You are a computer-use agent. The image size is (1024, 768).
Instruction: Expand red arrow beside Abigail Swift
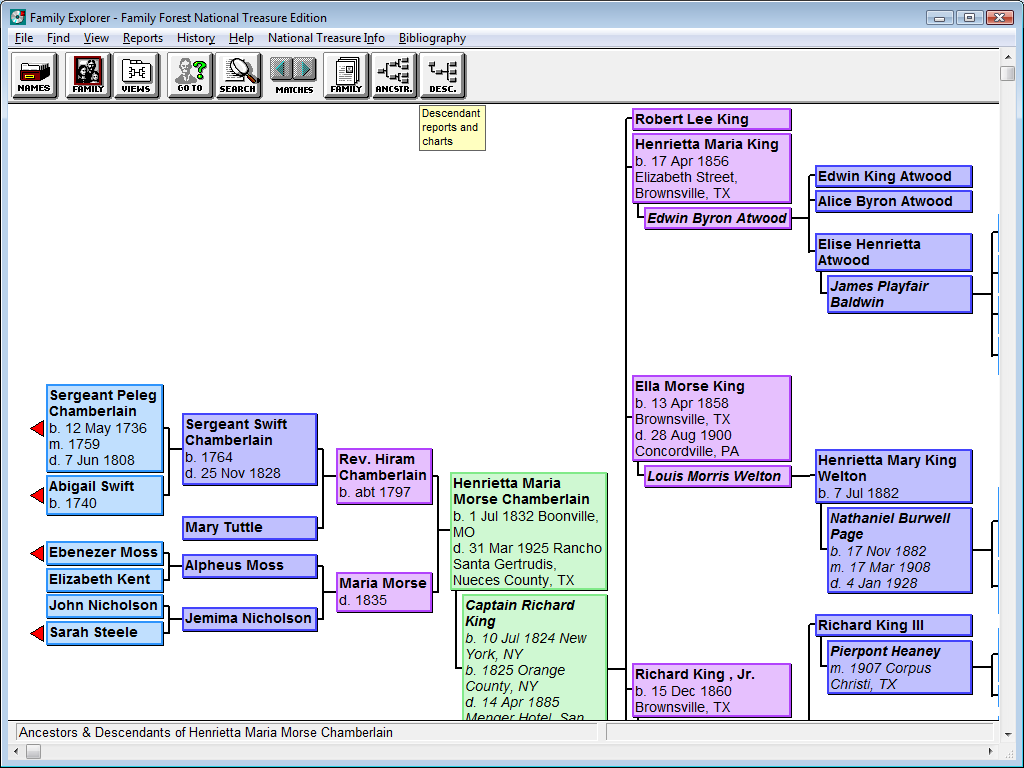click(37, 496)
